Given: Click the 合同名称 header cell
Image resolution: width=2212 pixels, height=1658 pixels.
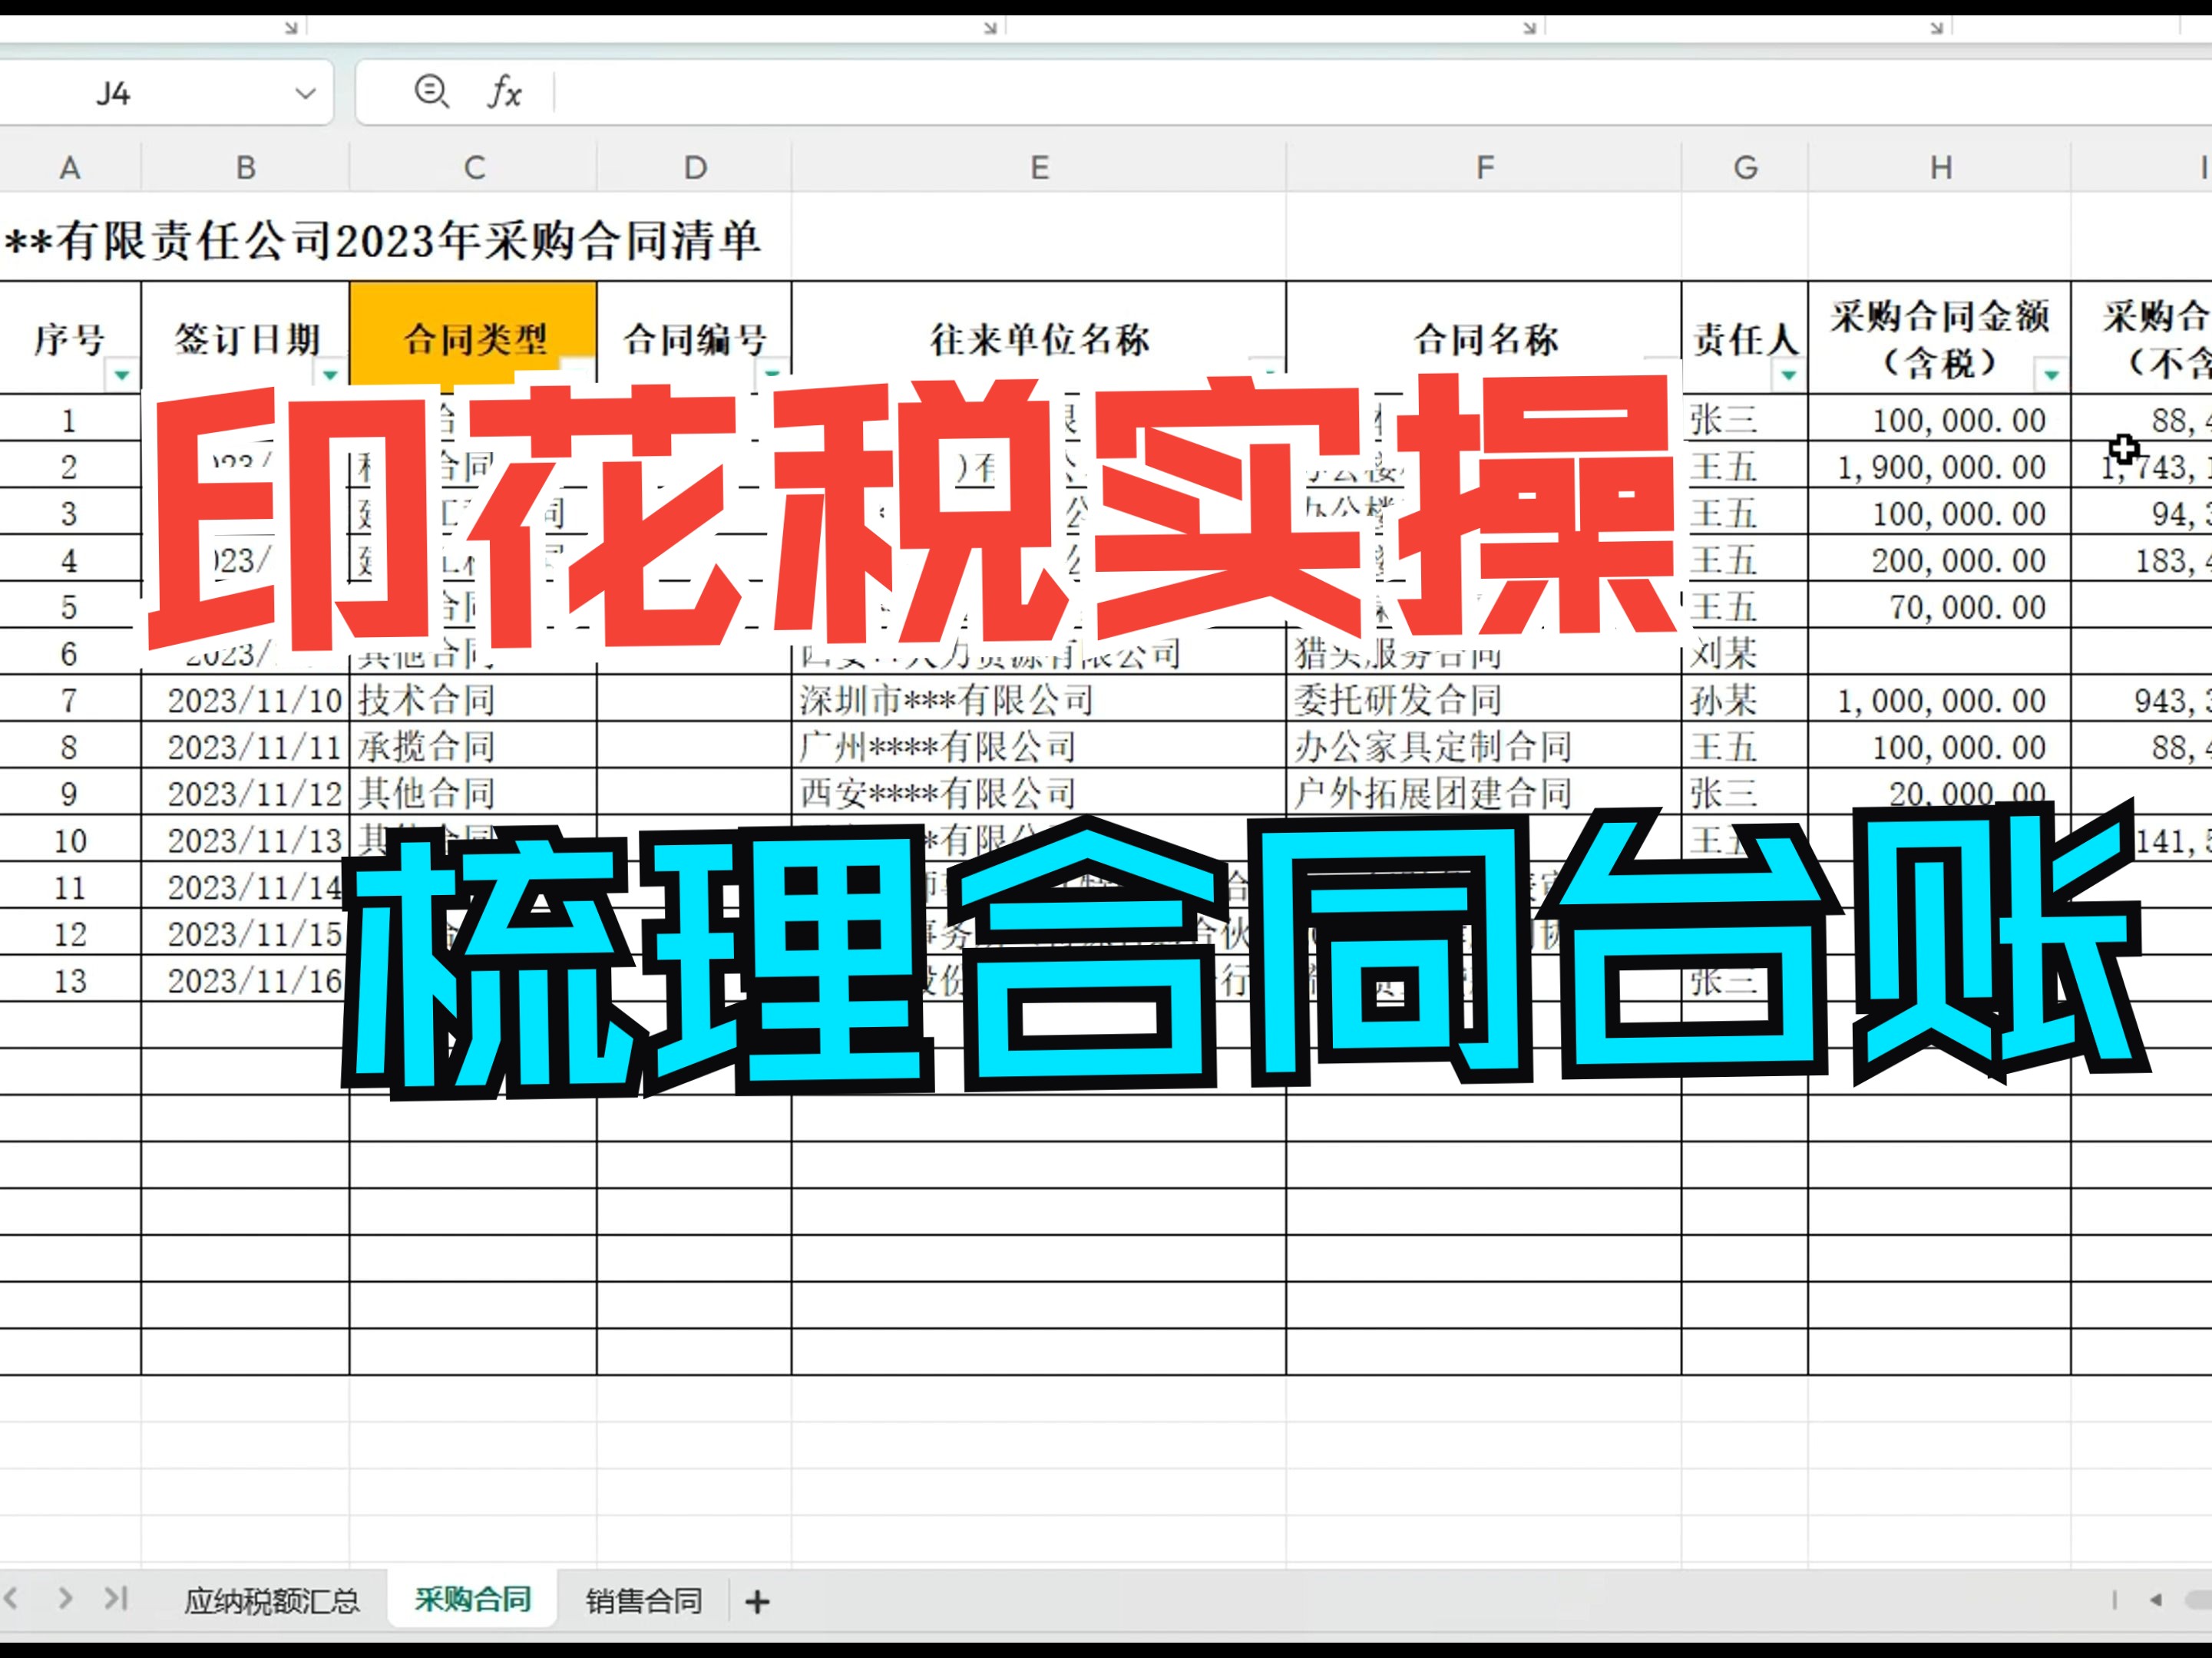Looking at the screenshot, I should (x=1484, y=338).
